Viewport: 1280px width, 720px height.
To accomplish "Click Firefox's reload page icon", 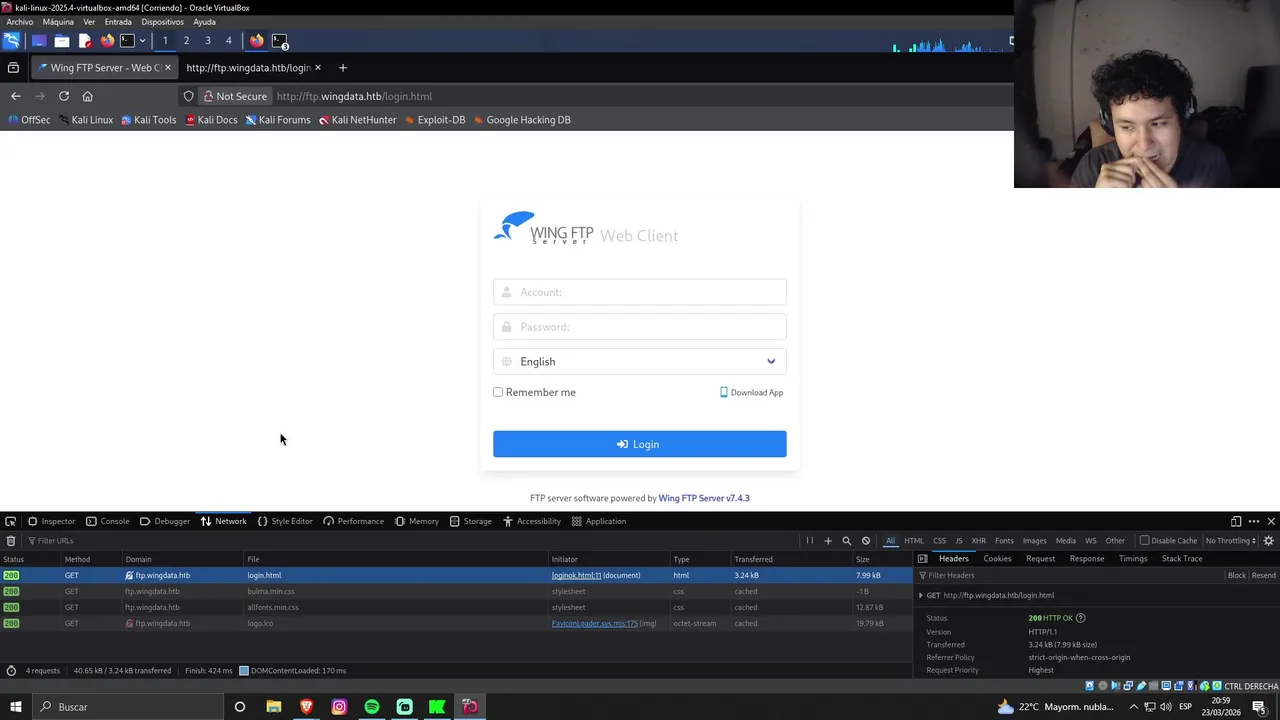I will click(64, 96).
